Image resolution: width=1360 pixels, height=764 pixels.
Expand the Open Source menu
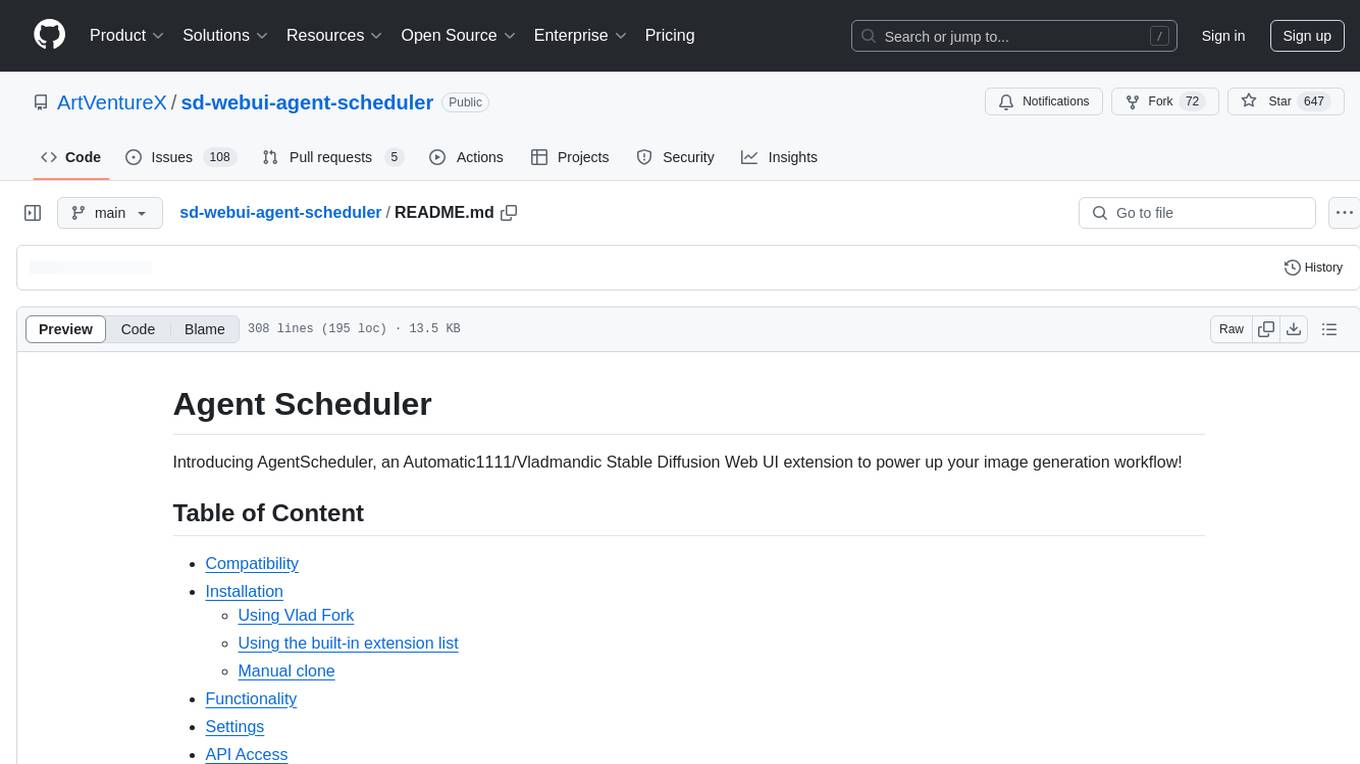click(458, 35)
